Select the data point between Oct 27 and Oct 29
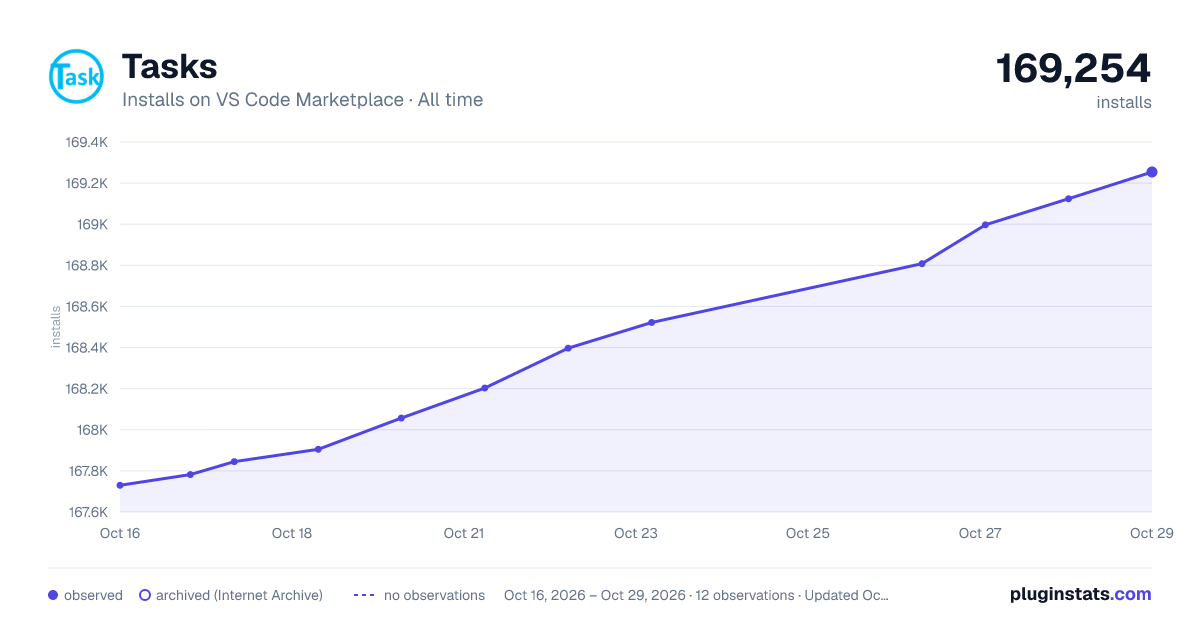 click(x=1069, y=199)
